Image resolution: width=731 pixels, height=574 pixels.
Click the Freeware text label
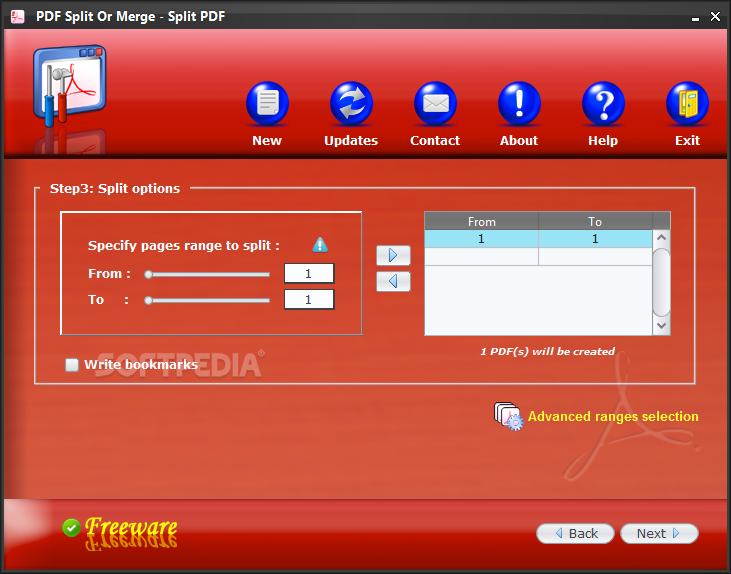point(131,528)
